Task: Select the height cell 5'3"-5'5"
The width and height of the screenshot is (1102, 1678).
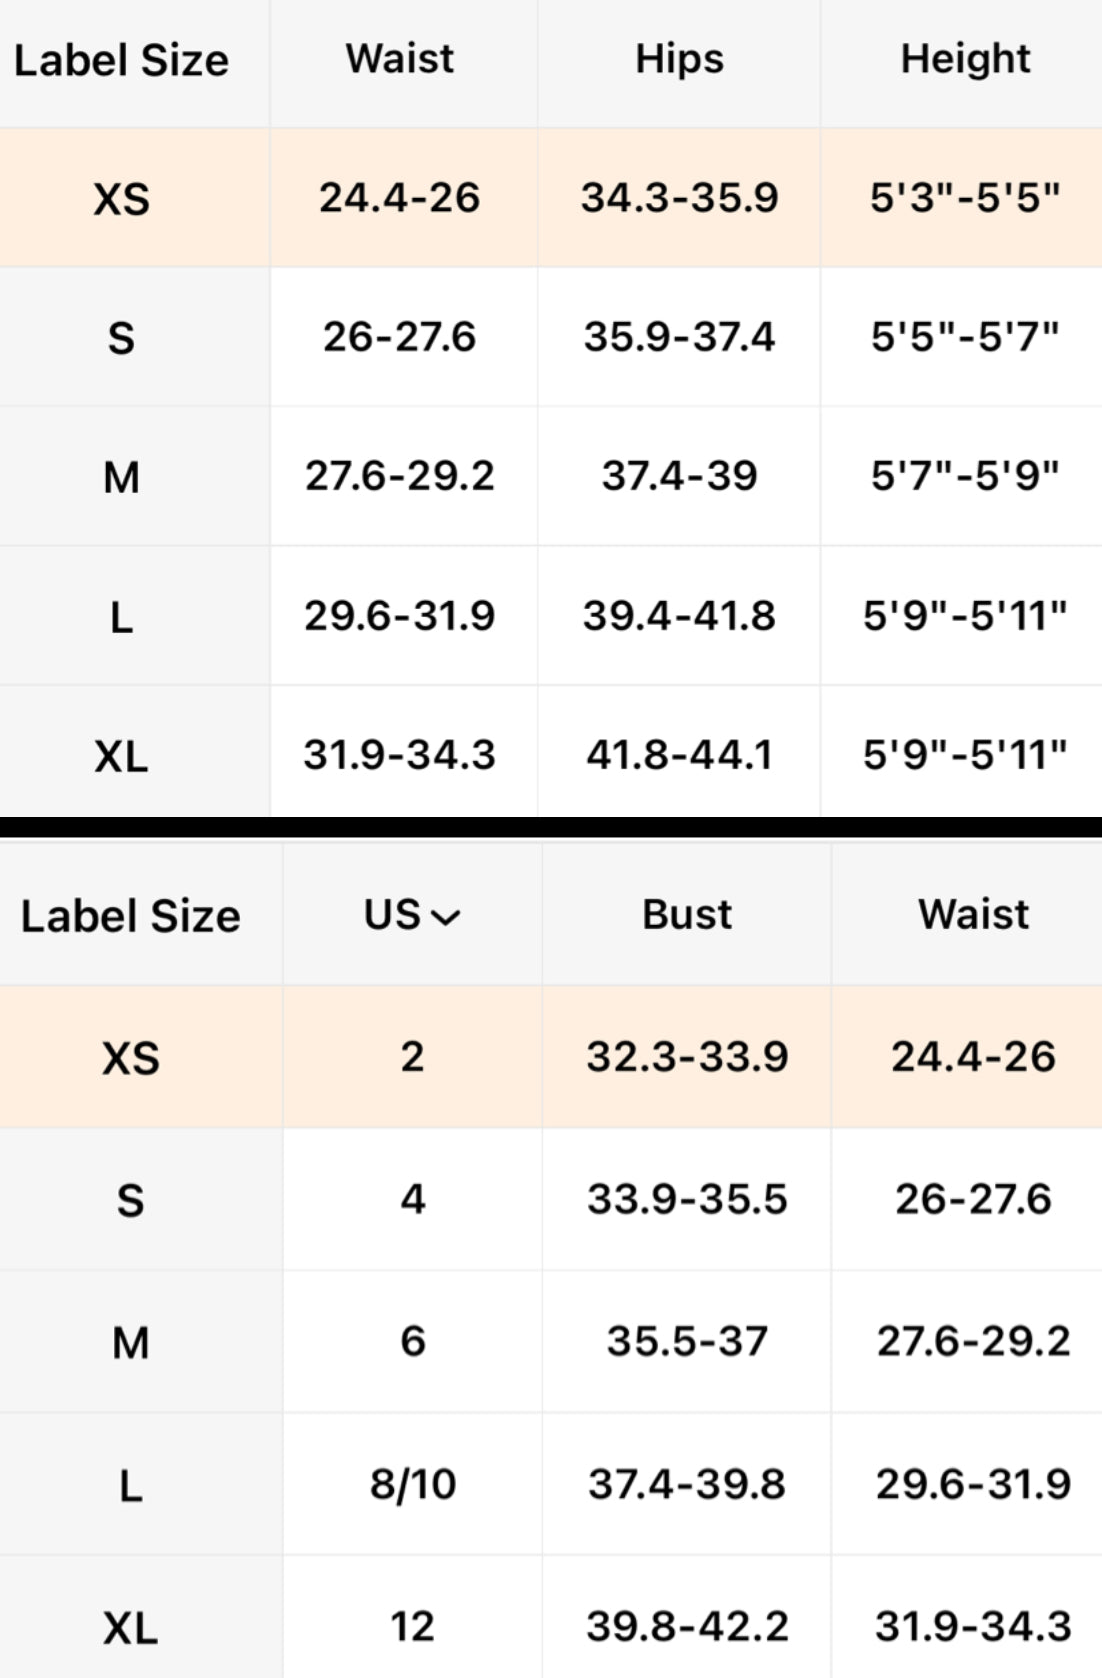Action: click(965, 198)
